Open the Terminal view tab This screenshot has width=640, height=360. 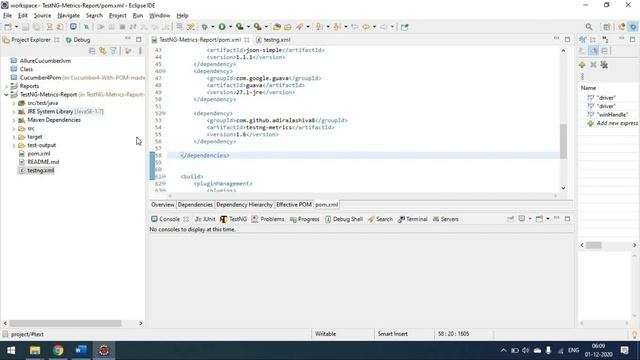pos(413,219)
